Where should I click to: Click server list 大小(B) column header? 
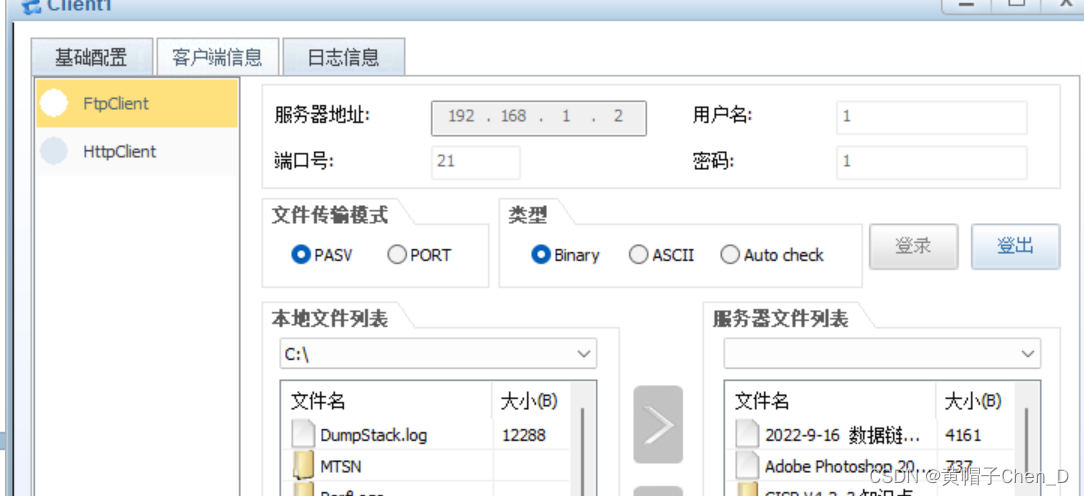pos(974,401)
